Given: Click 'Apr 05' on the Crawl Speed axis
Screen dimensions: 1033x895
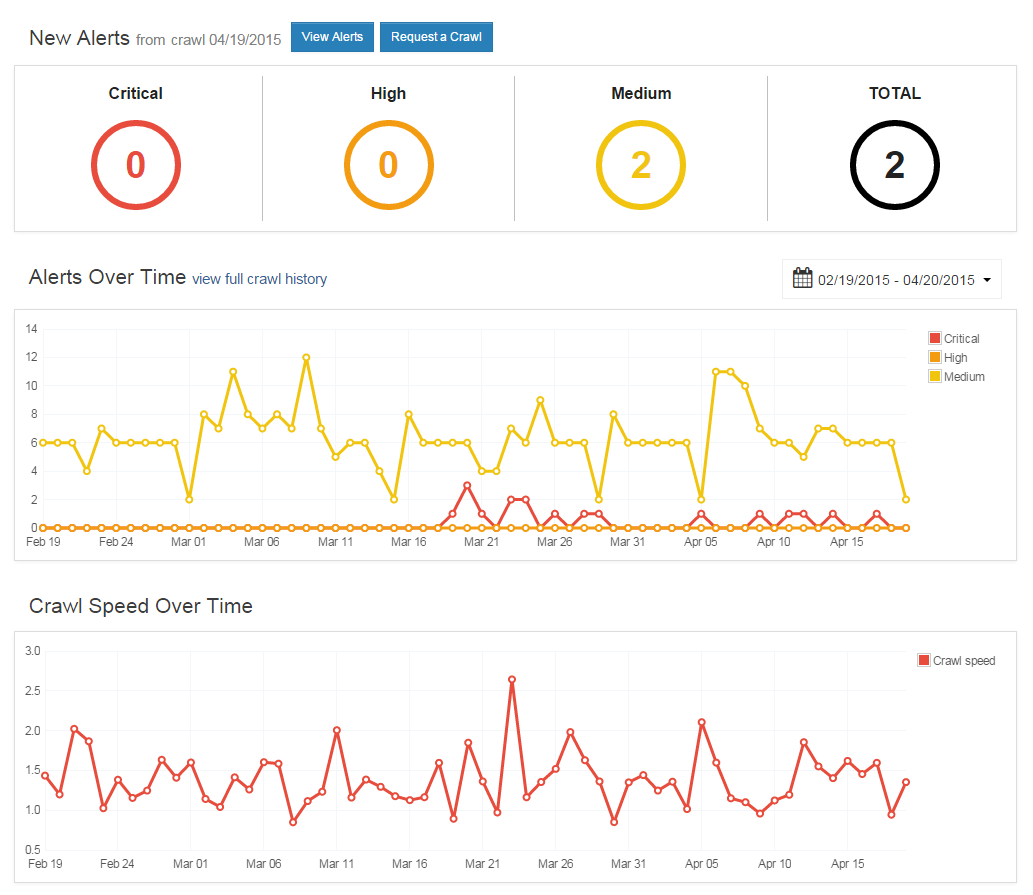Looking at the screenshot, I should point(702,864).
